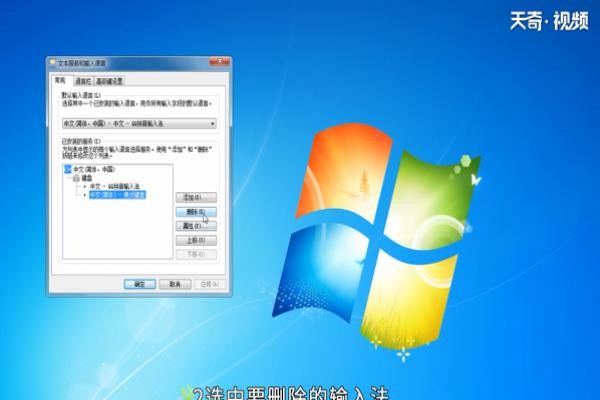The height and width of the screenshot is (400, 600).
Task: Dismiss the dialog with 取消
Action: pyautogui.click(x=175, y=284)
